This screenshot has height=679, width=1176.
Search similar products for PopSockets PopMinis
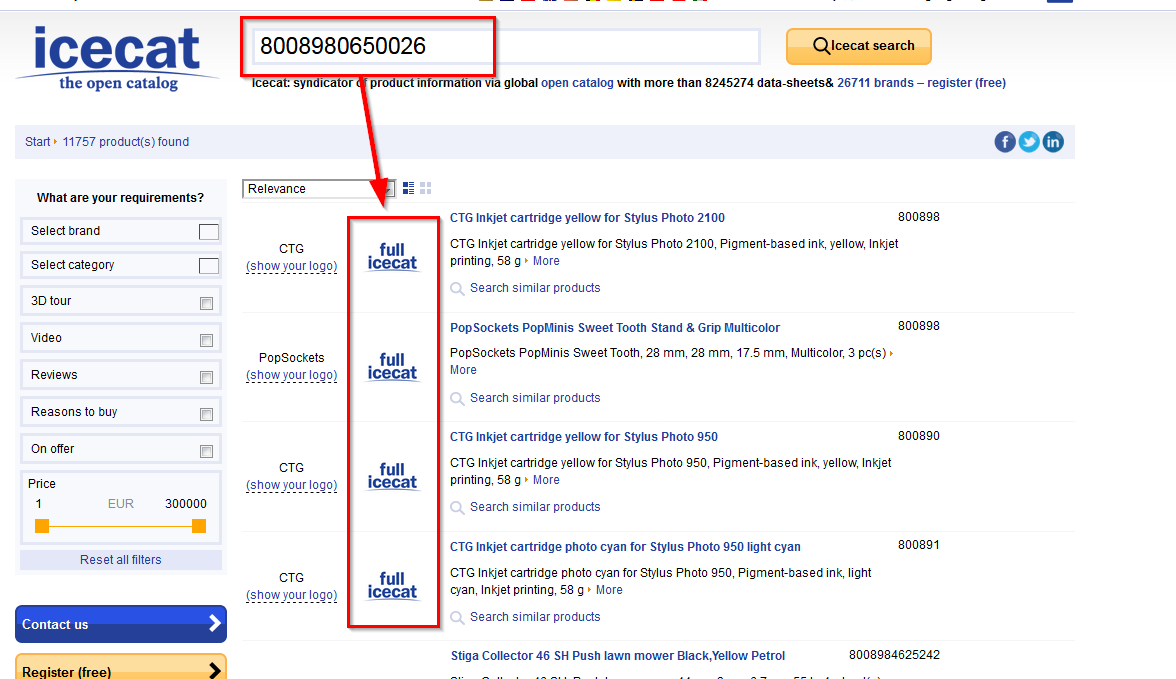point(536,398)
